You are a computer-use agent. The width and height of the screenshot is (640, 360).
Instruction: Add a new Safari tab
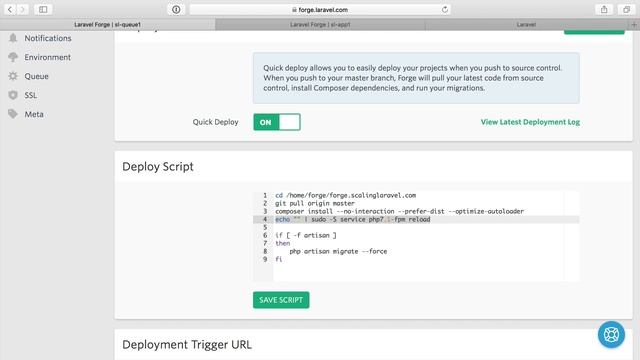(634, 24)
